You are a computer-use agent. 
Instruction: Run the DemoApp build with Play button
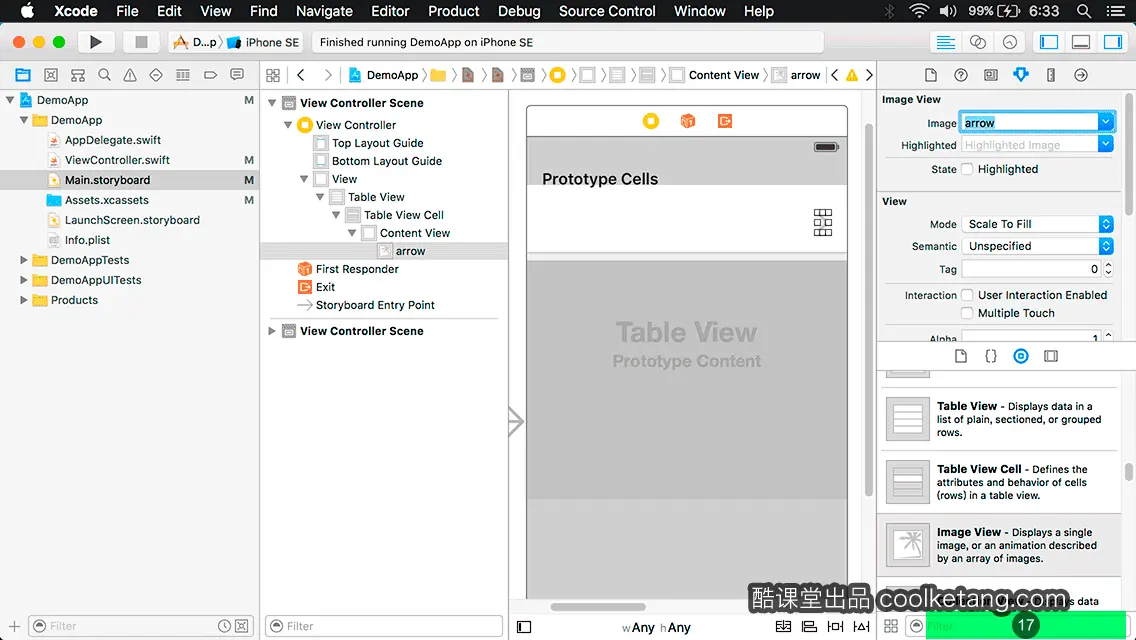(x=95, y=42)
